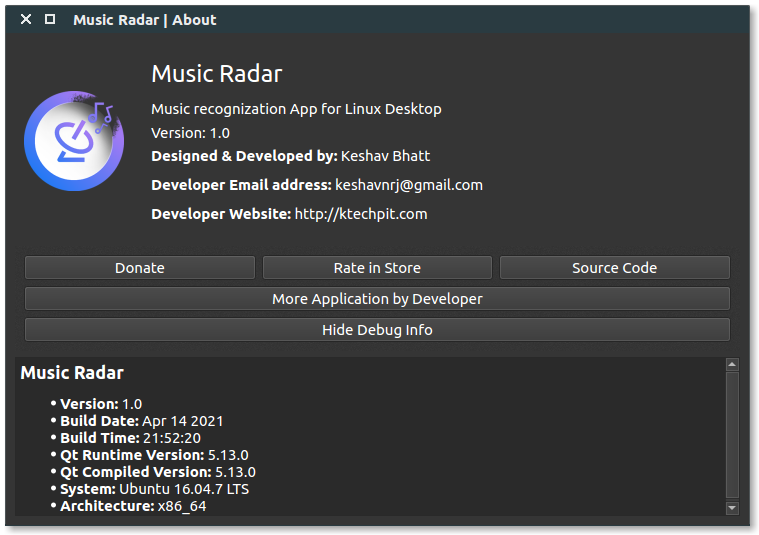Screen dimensions: 759x535
Task: Maximize the About window
Action: point(50,19)
